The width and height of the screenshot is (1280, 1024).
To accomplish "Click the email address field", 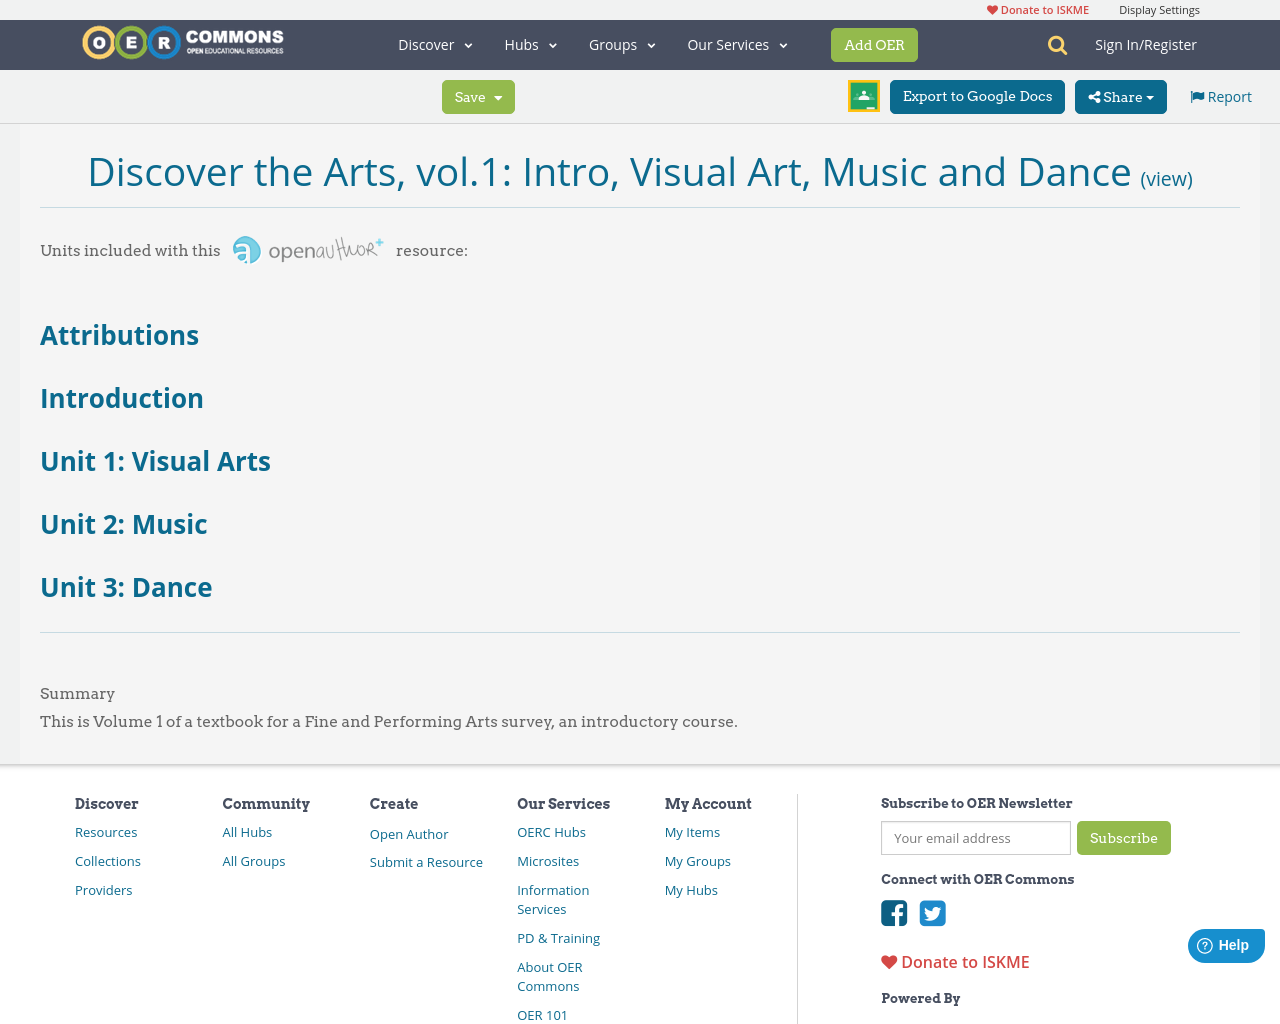I will pyautogui.click(x=975, y=838).
